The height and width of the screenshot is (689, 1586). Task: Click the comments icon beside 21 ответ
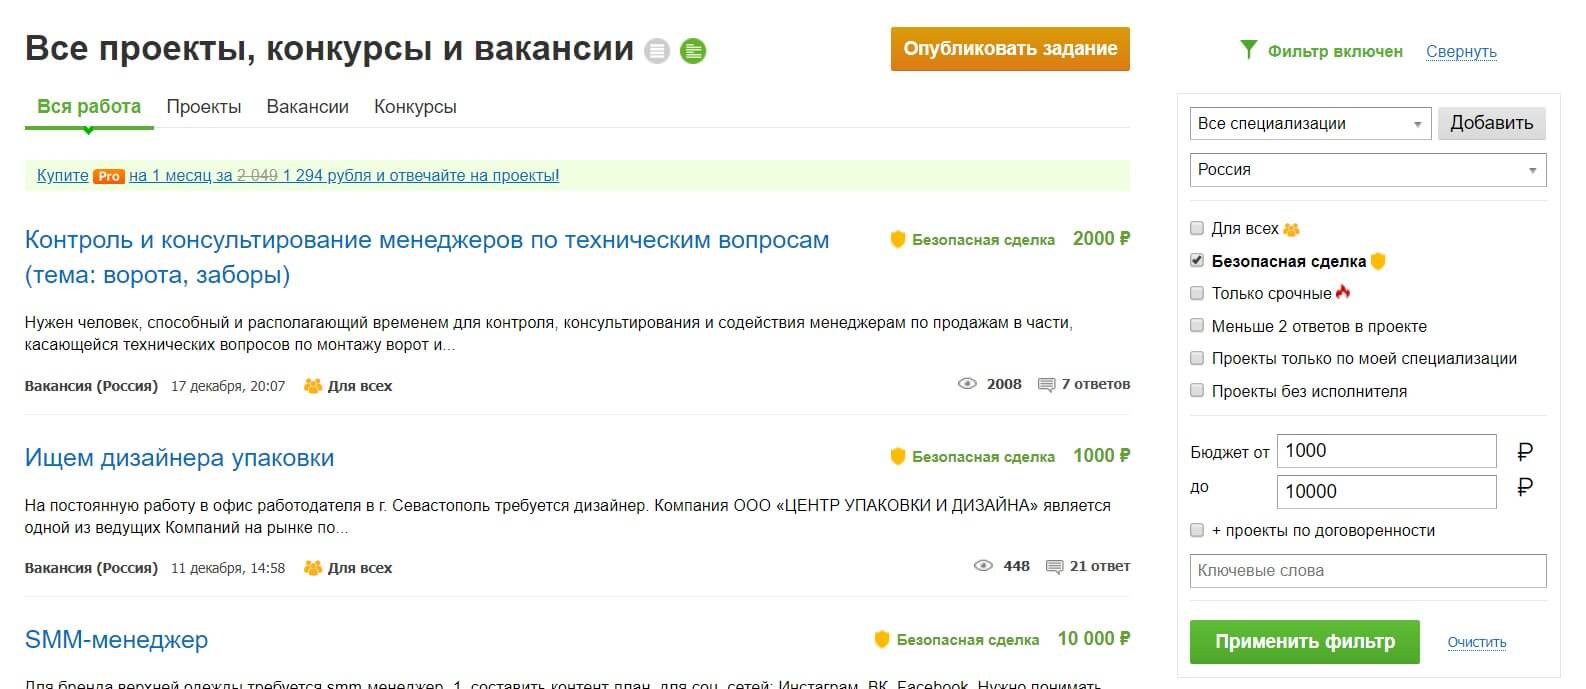(x=1054, y=567)
